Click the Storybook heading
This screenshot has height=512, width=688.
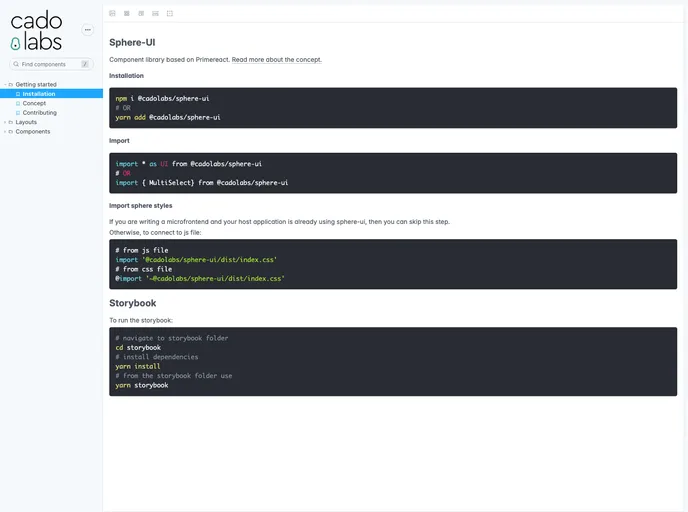click(x=133, y=303)
